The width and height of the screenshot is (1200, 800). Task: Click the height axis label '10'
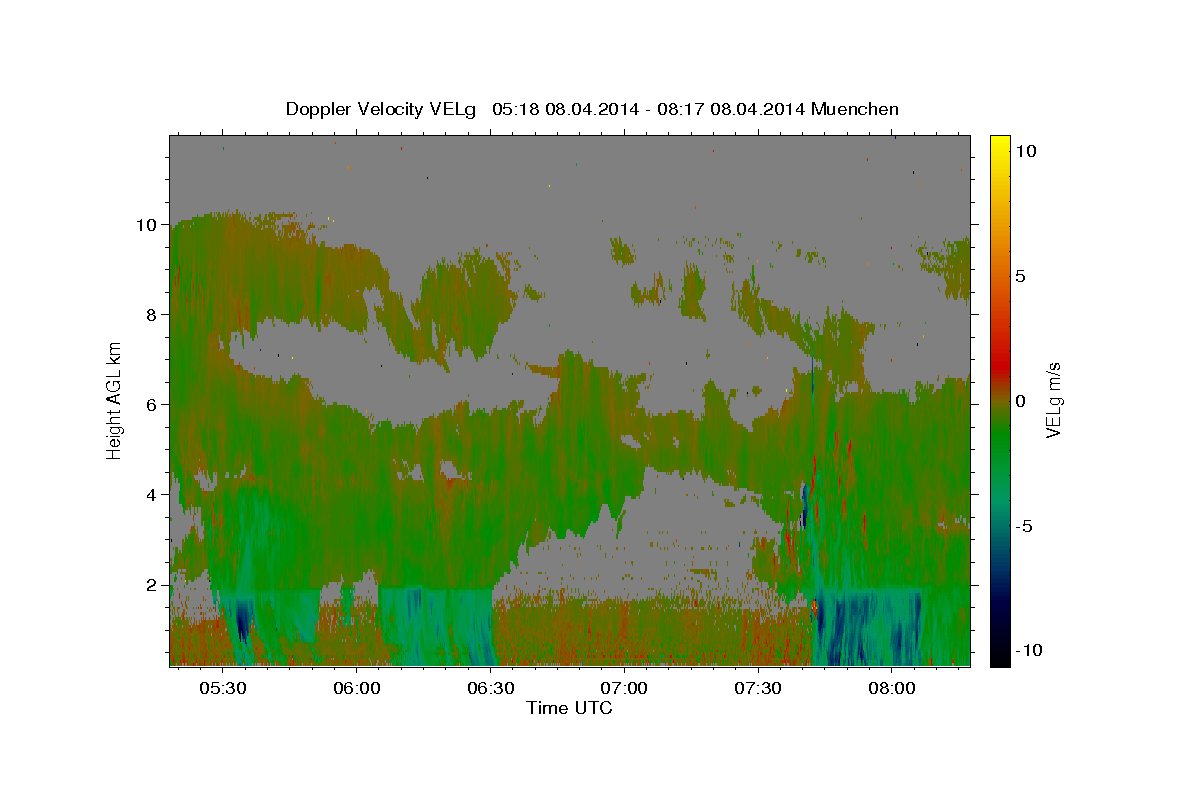(145, 224)
